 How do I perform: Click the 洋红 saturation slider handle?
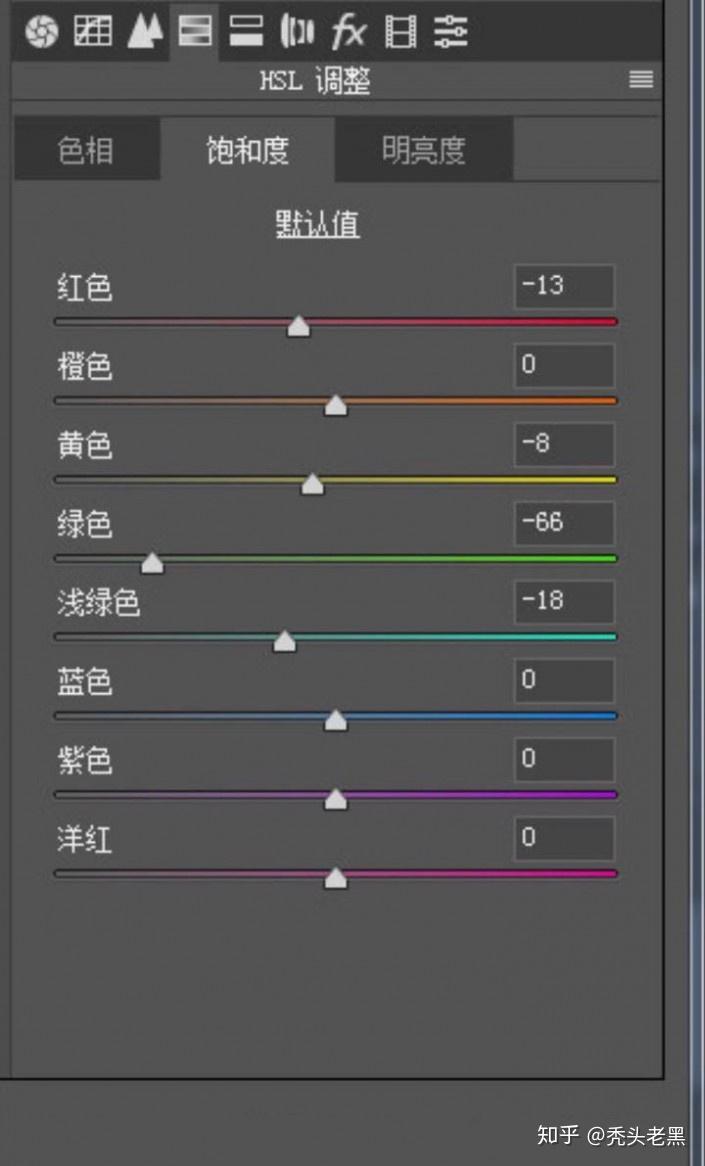(x=336, y=878)
